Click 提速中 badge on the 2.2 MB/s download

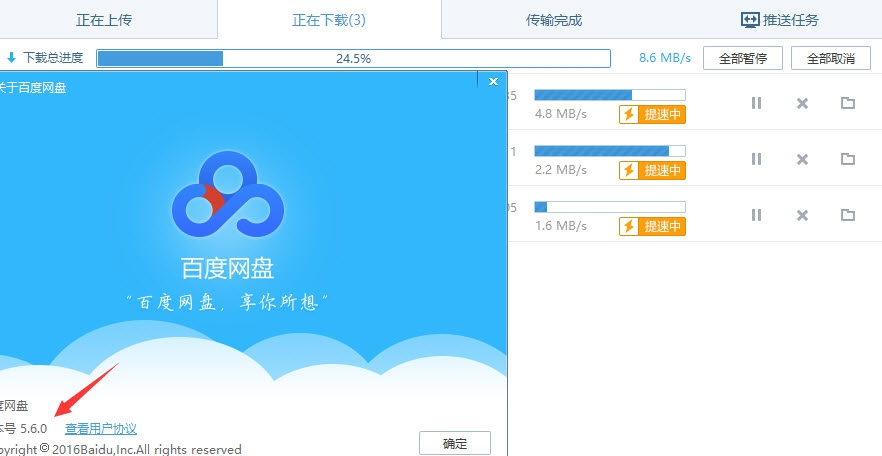tap(652, 170)
